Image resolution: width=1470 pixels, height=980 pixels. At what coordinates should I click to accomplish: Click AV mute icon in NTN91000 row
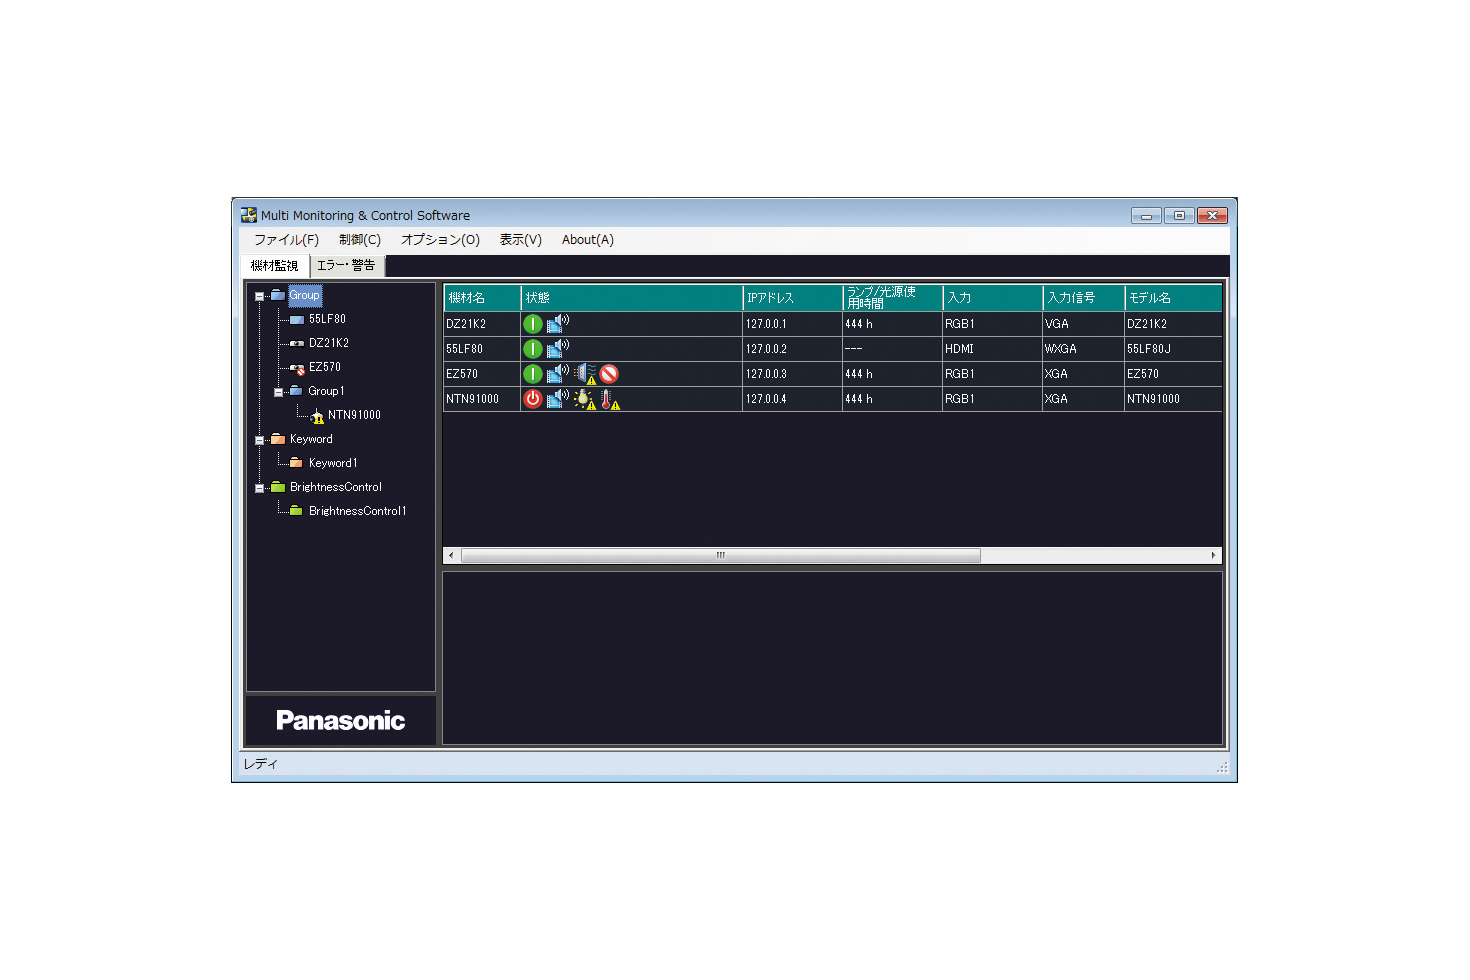(558, 398)
